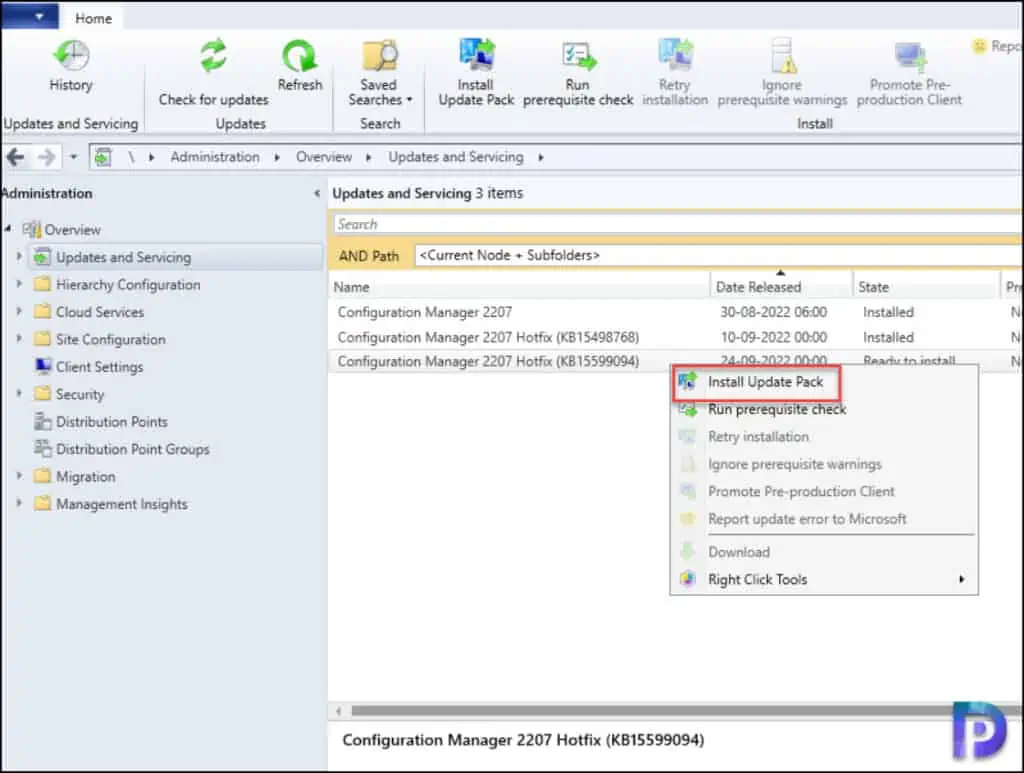
Task: Click the Install Update Pack ribbon icon
Action: pyautogui.click(x=477, y=55)
